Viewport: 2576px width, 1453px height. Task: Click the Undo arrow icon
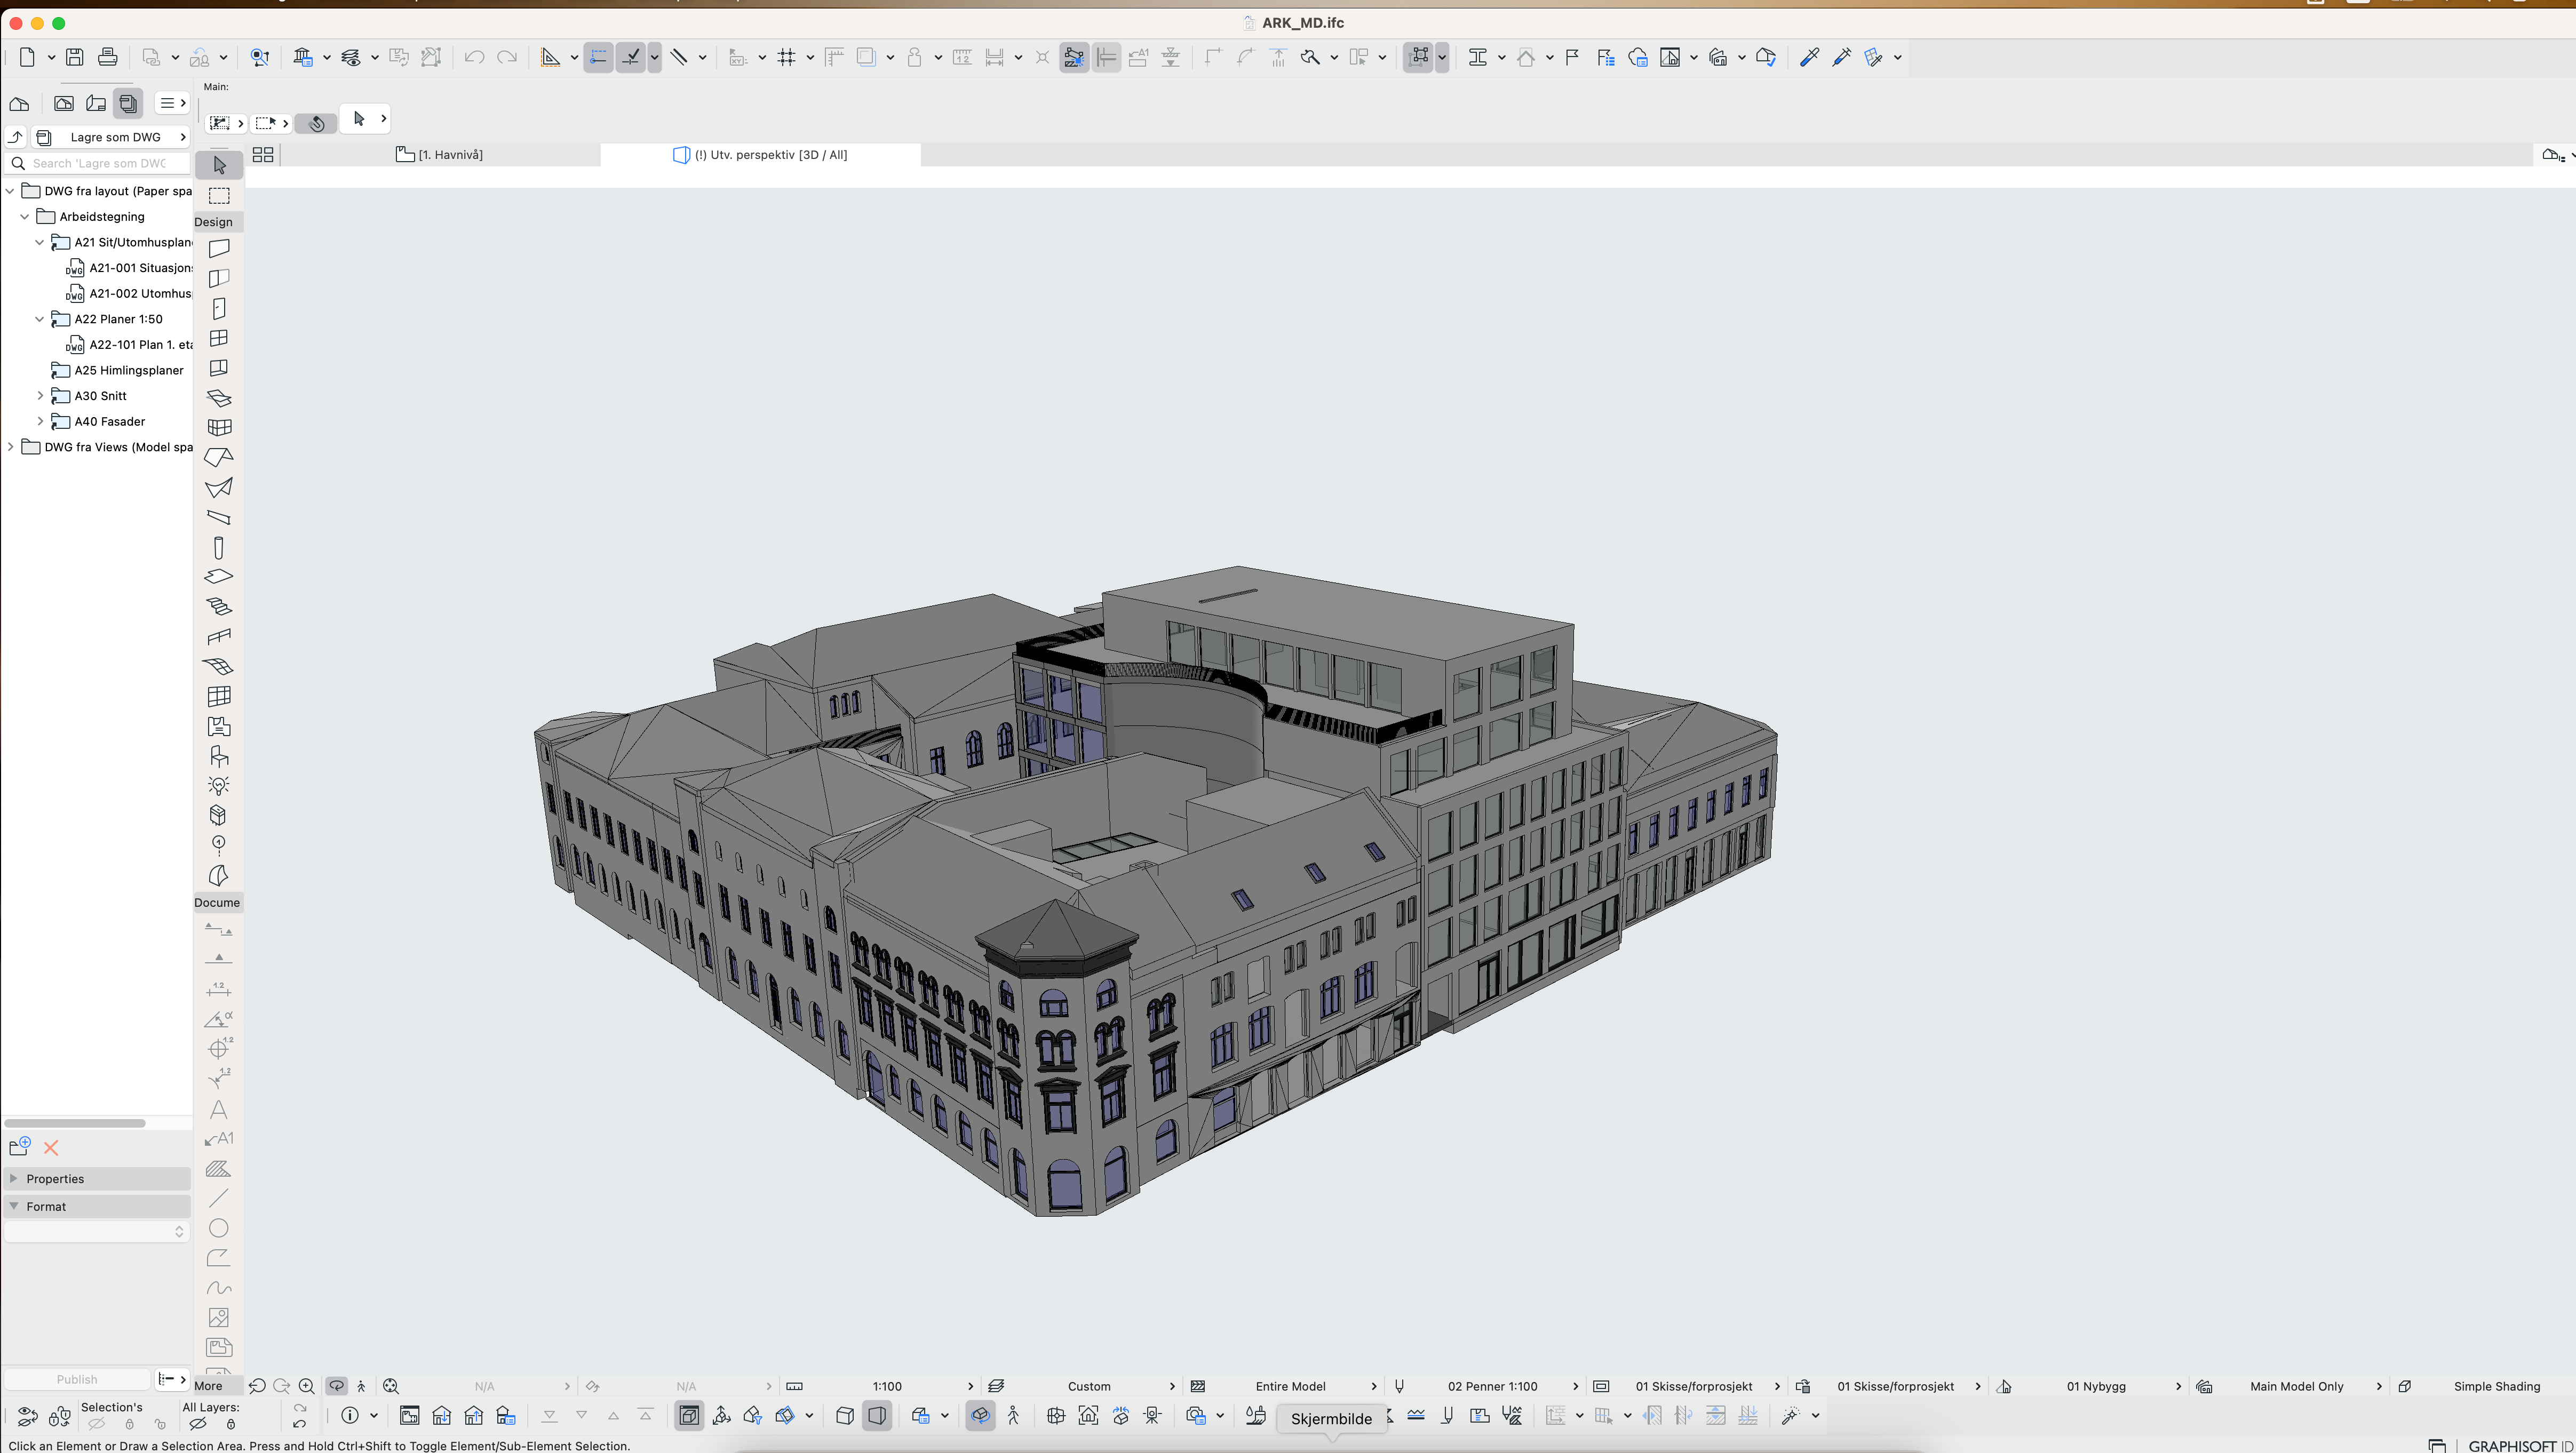(x=474, y=57)
